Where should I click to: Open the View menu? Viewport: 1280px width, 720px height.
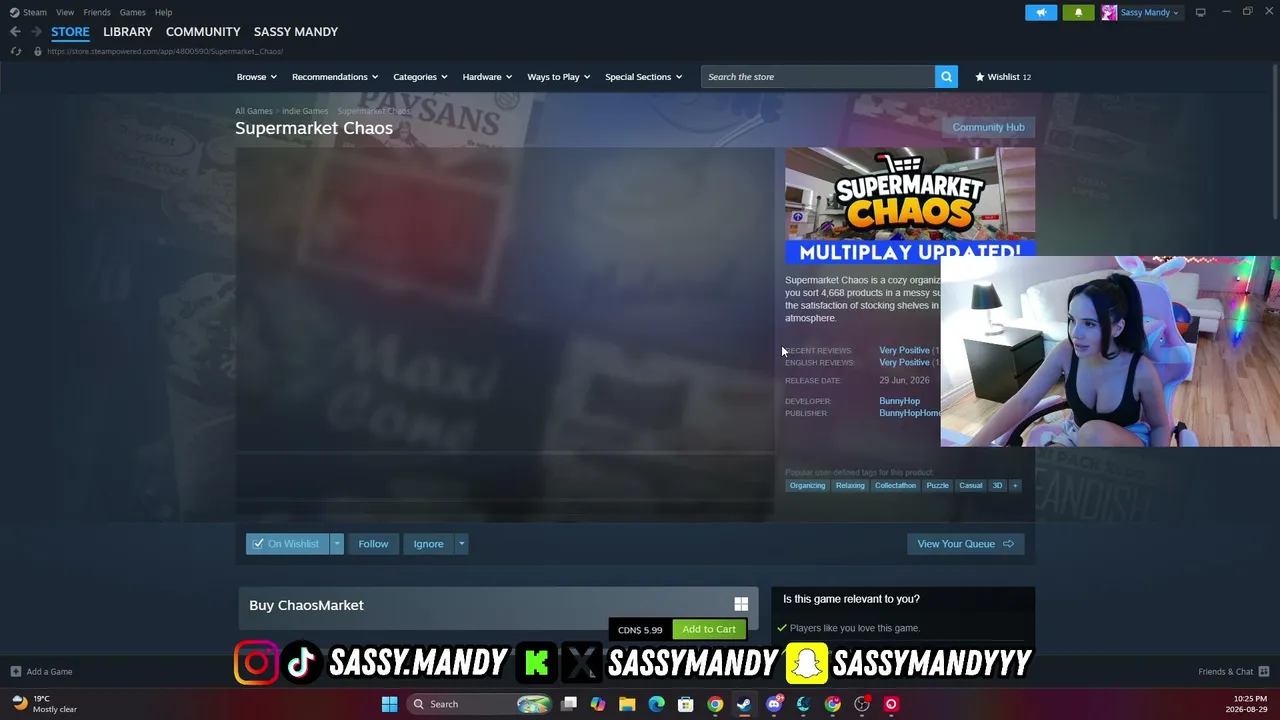click(65, 12)
